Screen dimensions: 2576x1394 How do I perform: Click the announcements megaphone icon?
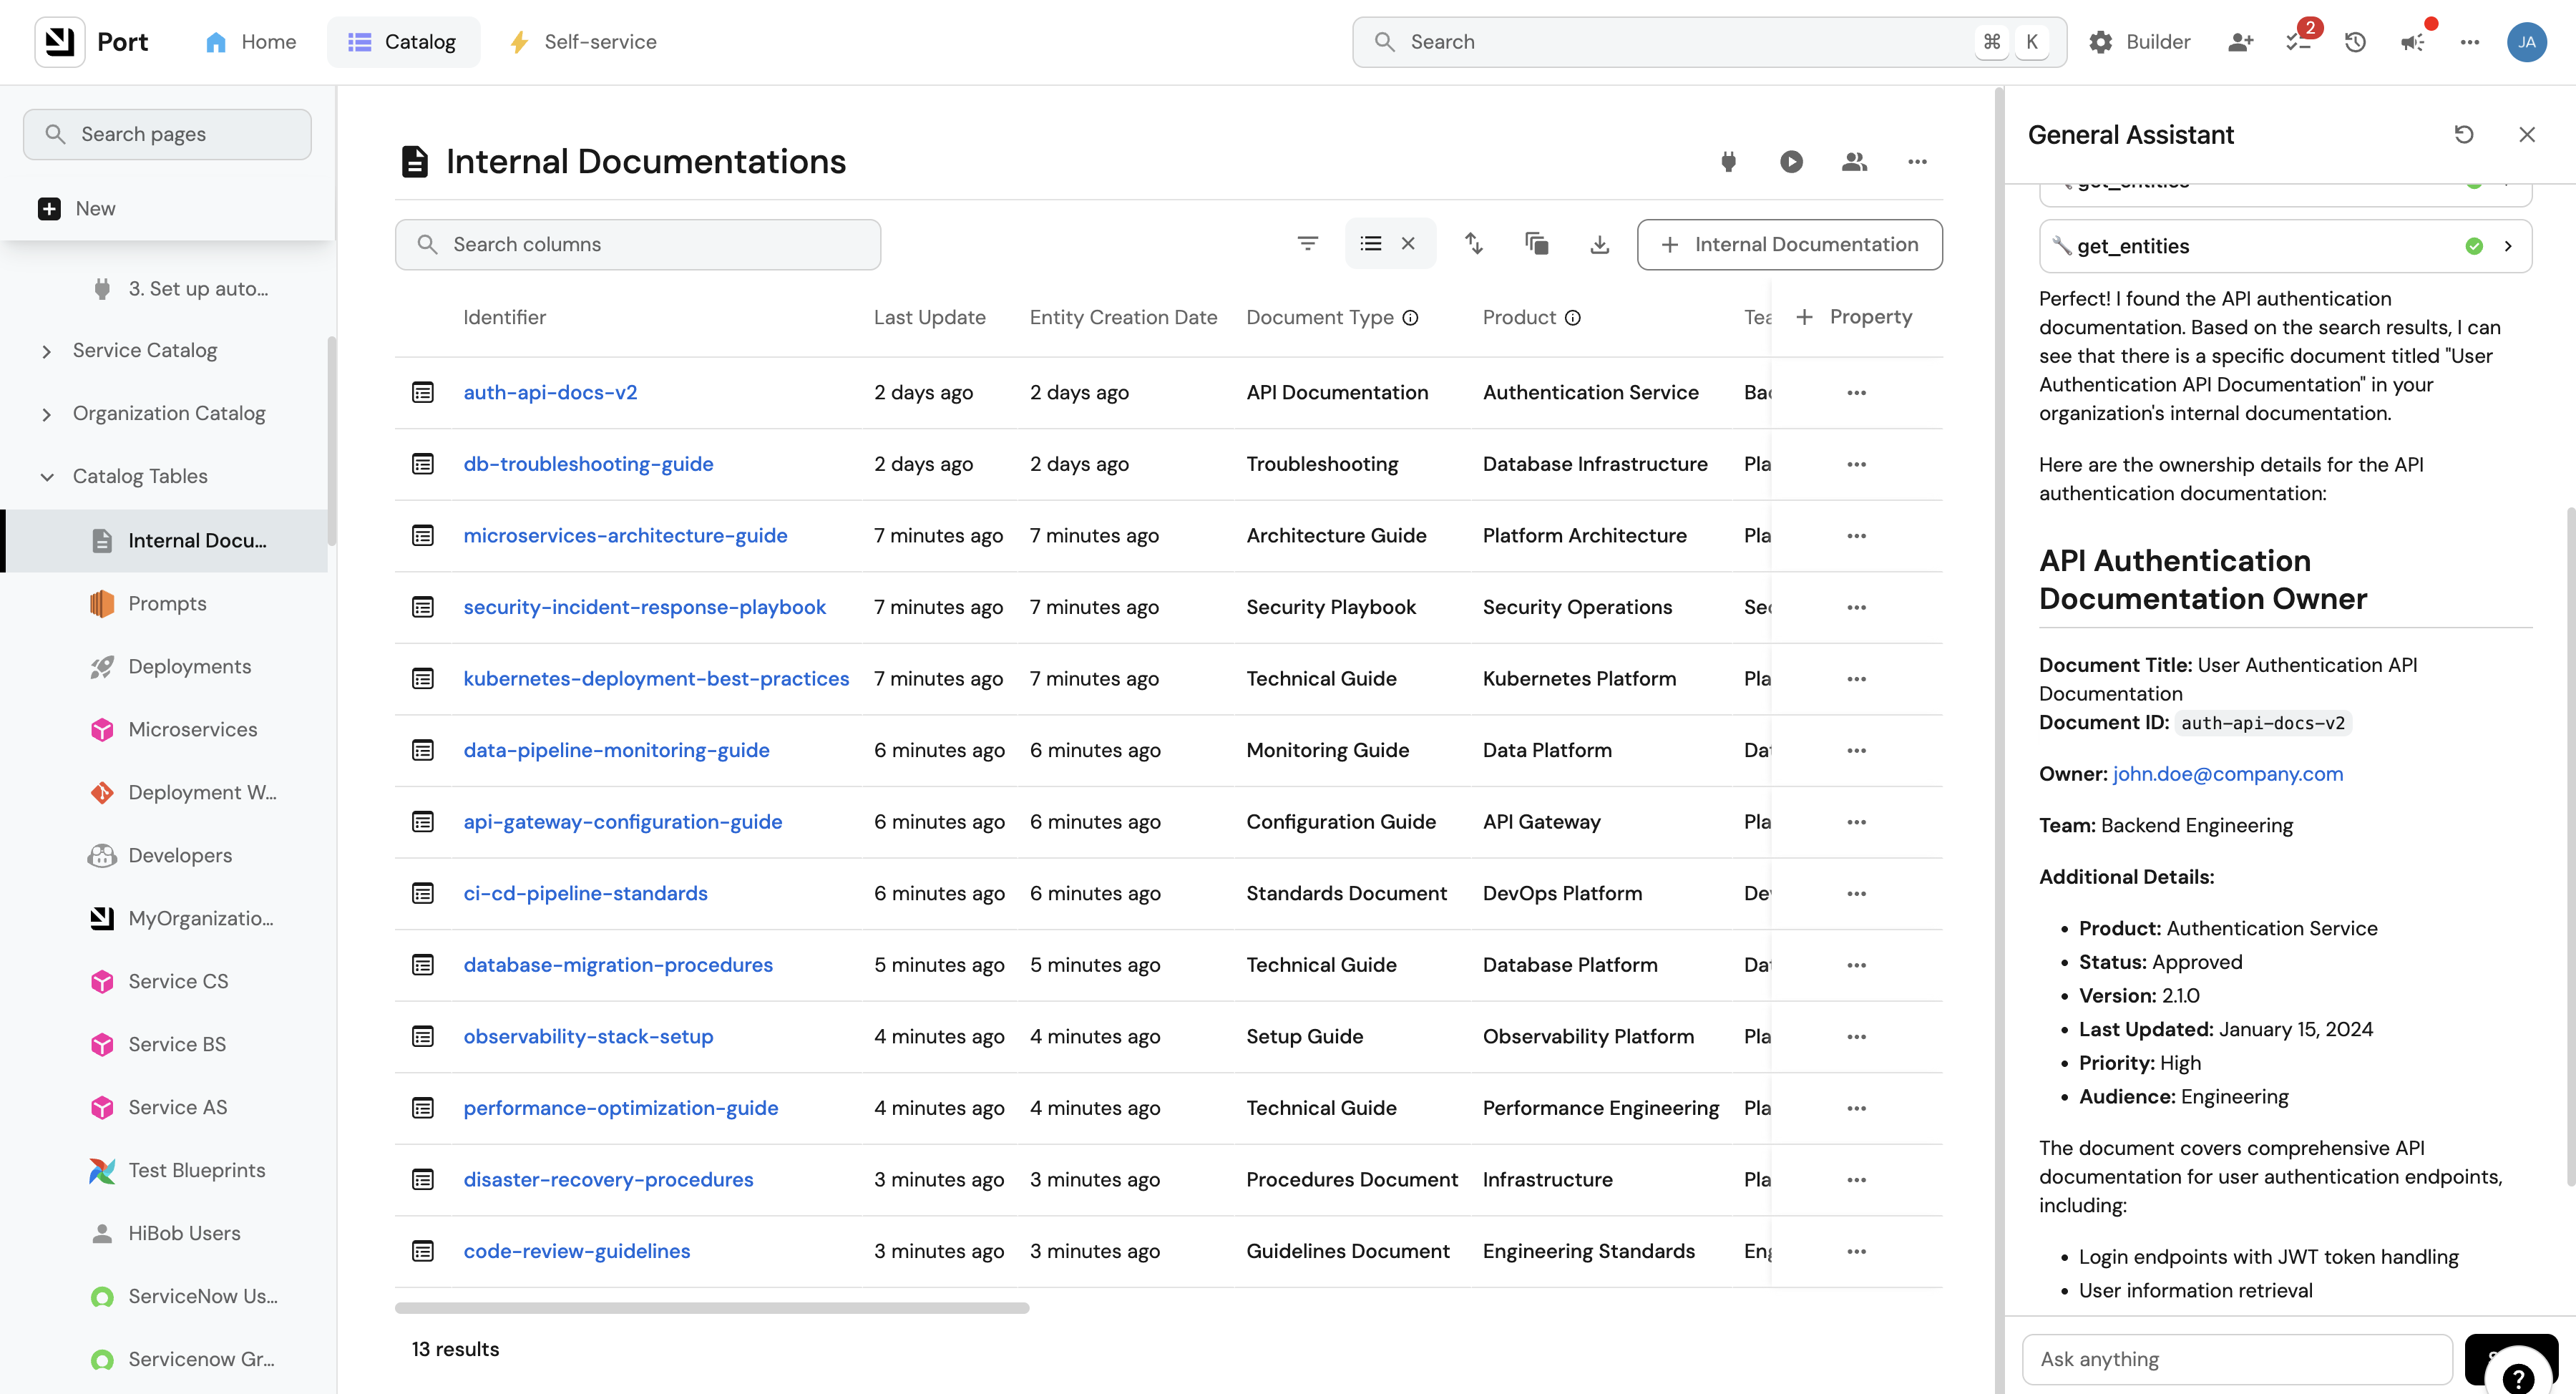tap(2413, 42)
